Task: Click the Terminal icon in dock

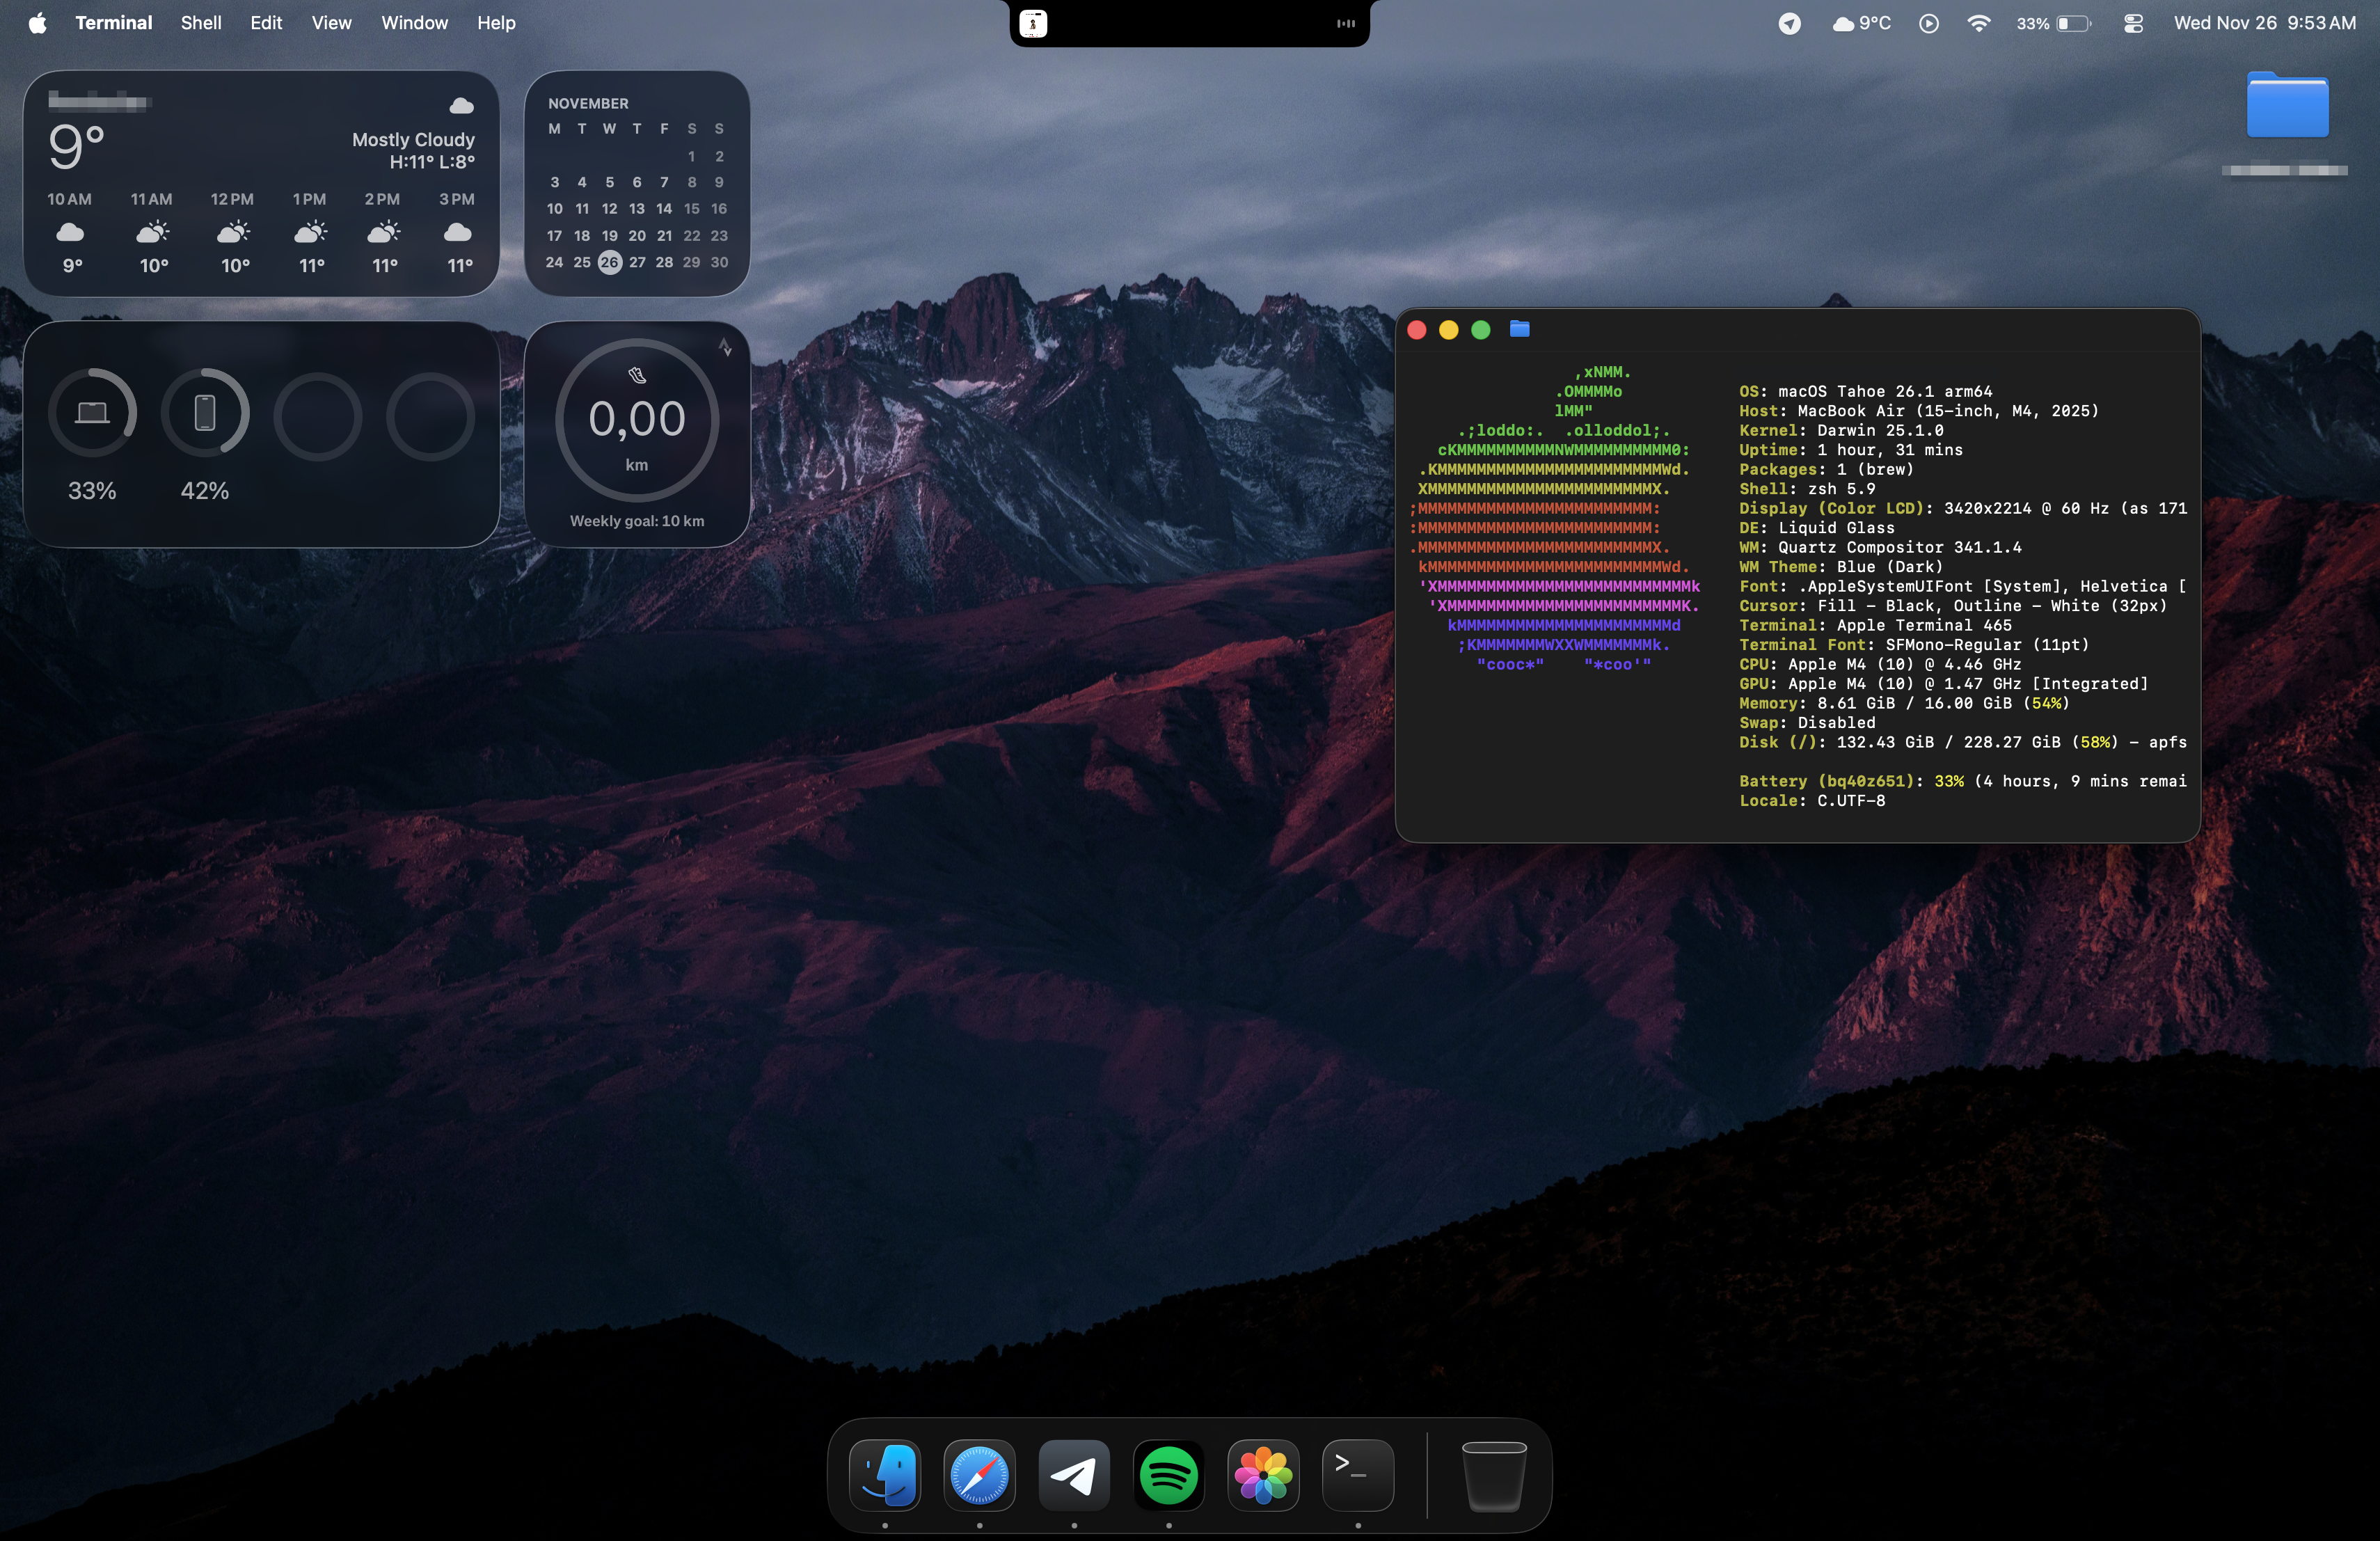Action: pyautogui.click(x=1357, y=1474)
